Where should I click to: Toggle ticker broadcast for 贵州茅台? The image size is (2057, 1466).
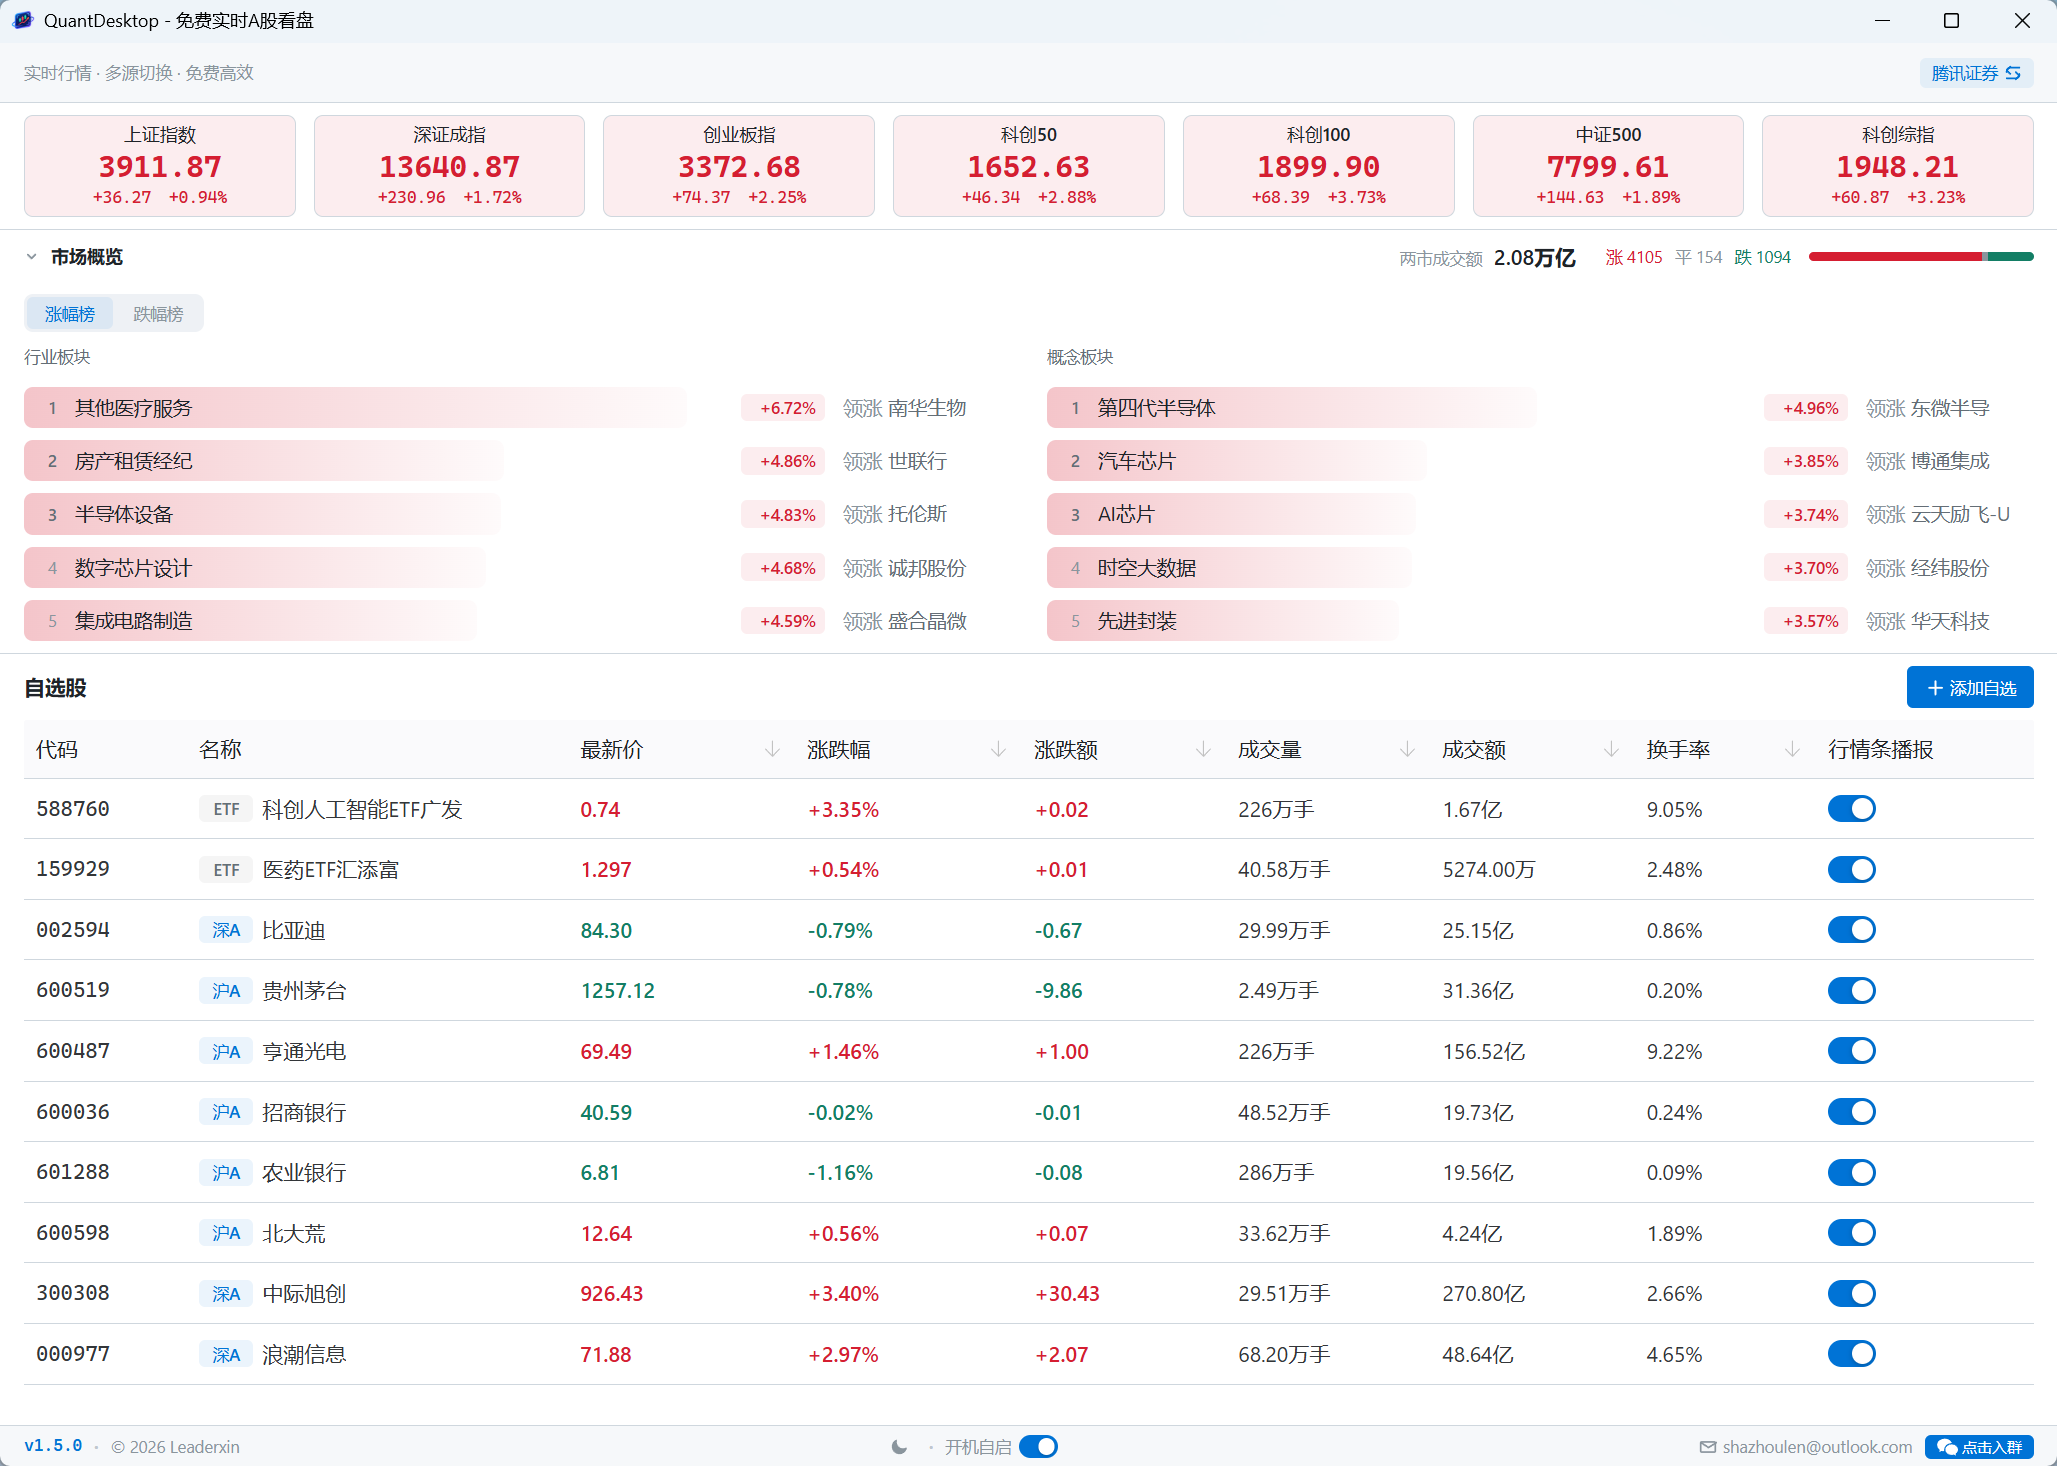coord(1851,991)
